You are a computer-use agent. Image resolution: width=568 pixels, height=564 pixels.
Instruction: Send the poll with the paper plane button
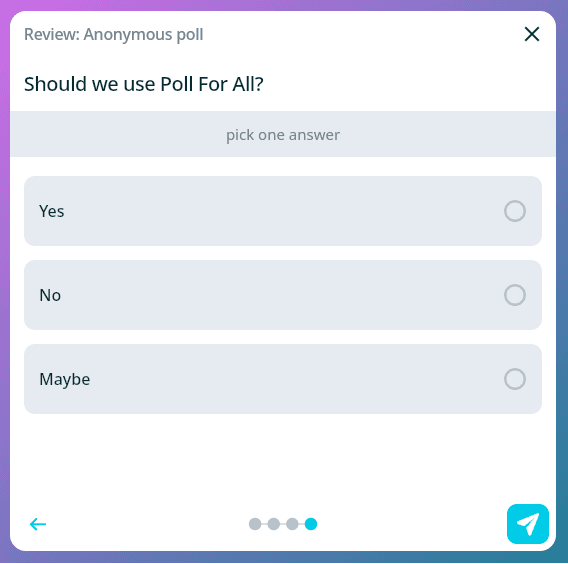(x=527, y=524)
